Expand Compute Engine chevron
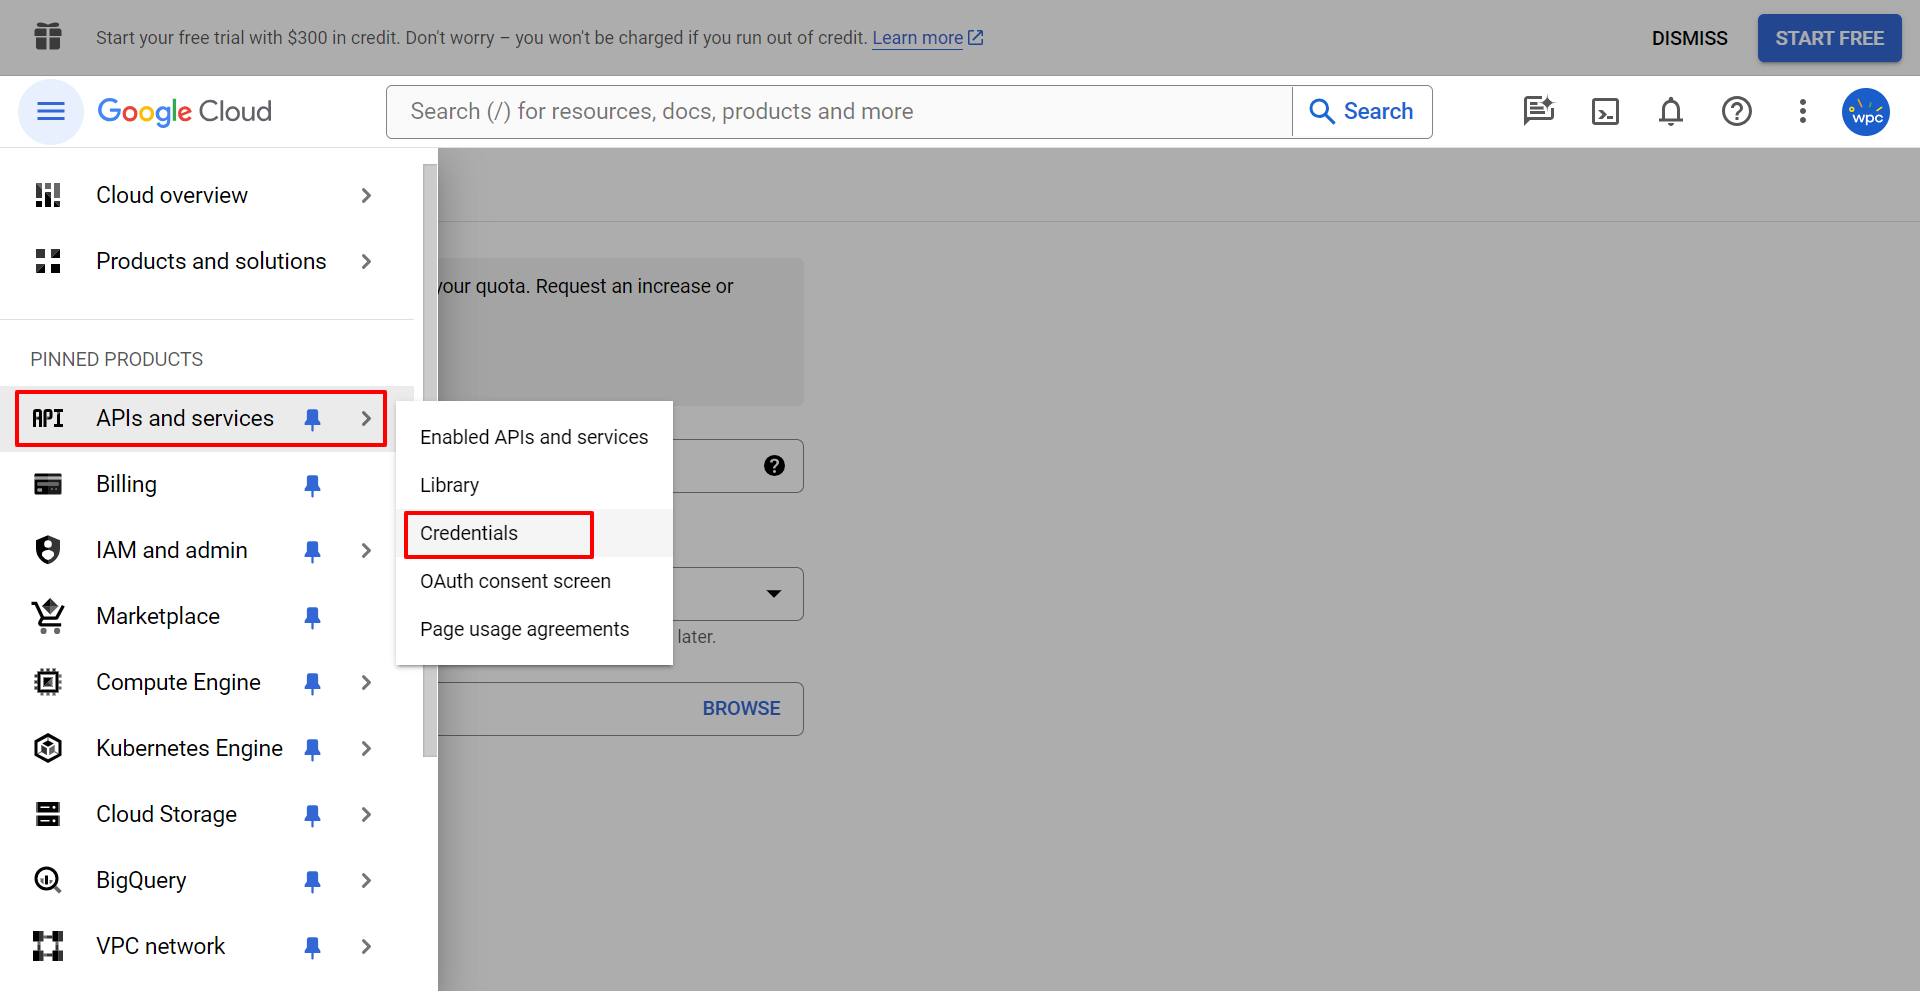 pos(366,682)
